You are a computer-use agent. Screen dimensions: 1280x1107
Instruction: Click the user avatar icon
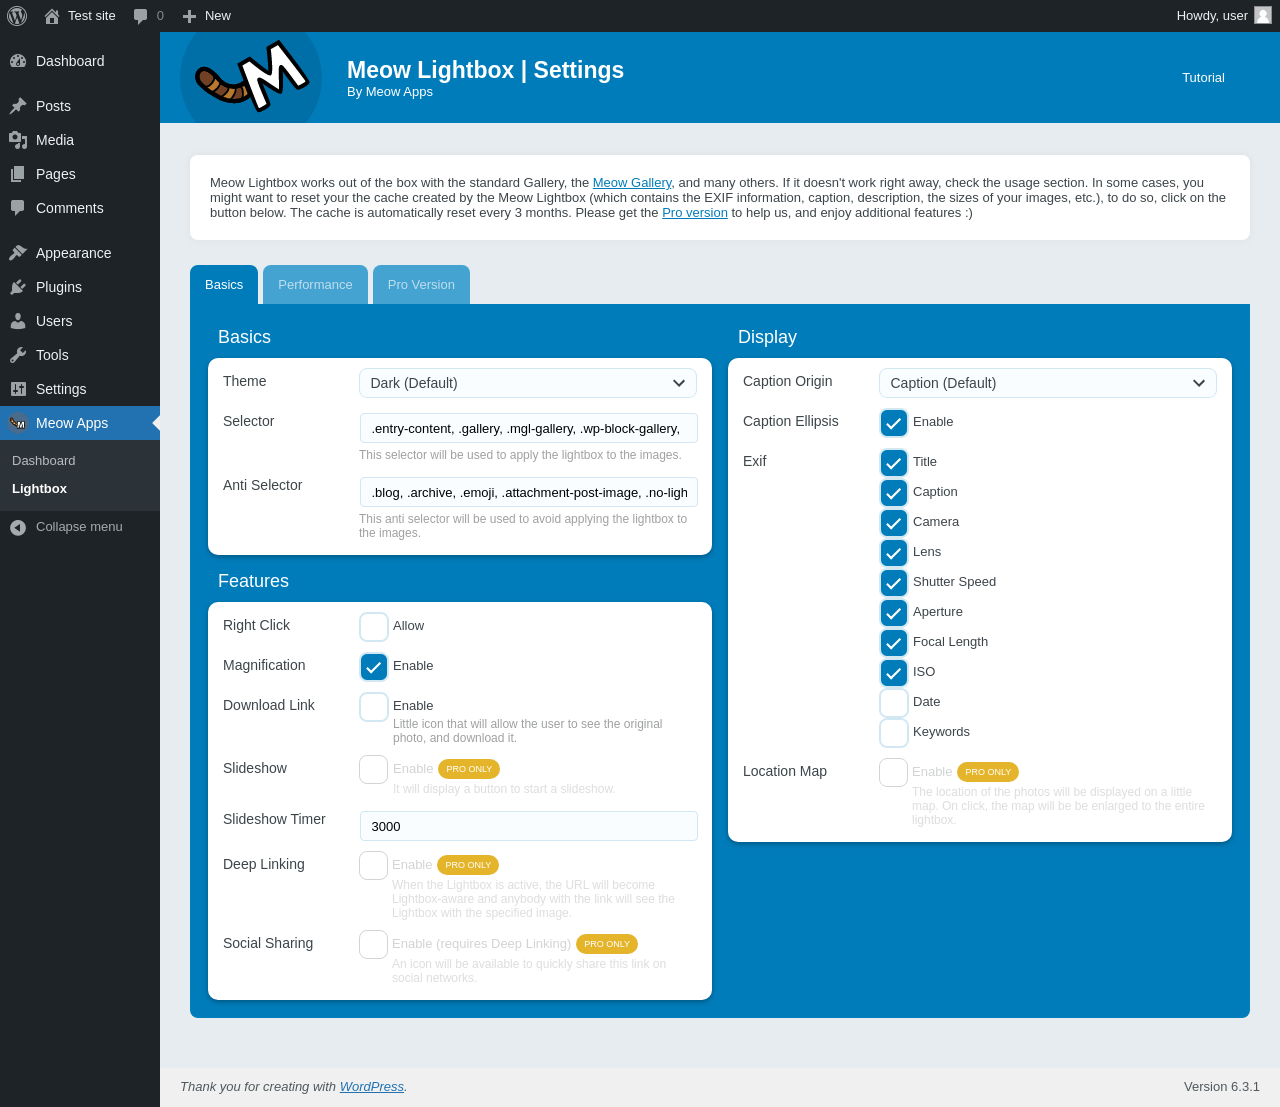(1263, 15)
